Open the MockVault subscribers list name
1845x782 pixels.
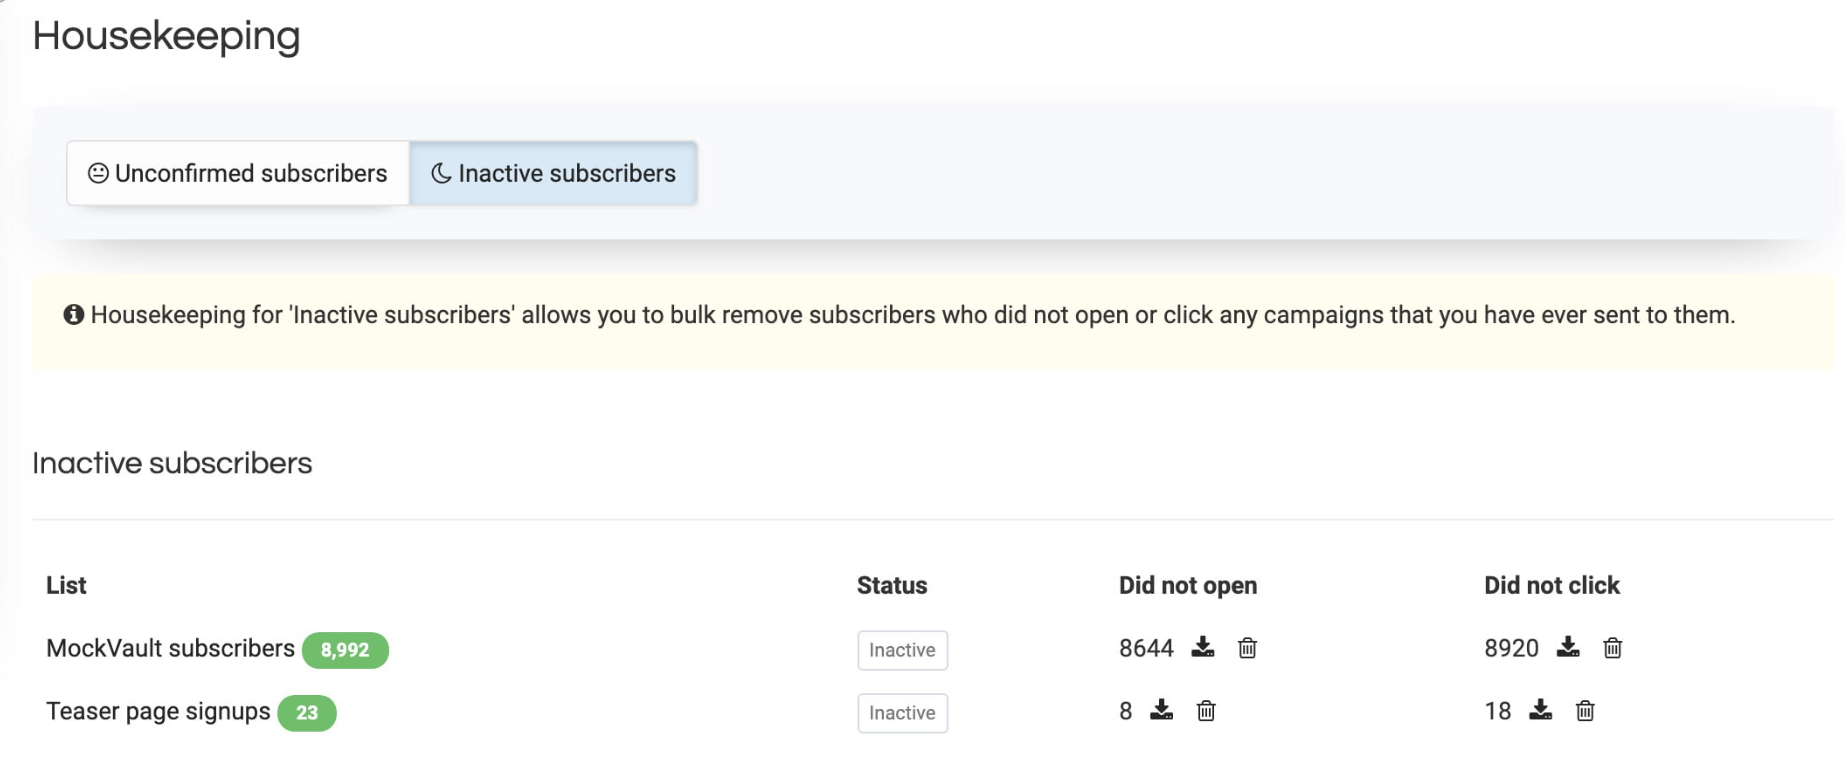click(170, 649)
